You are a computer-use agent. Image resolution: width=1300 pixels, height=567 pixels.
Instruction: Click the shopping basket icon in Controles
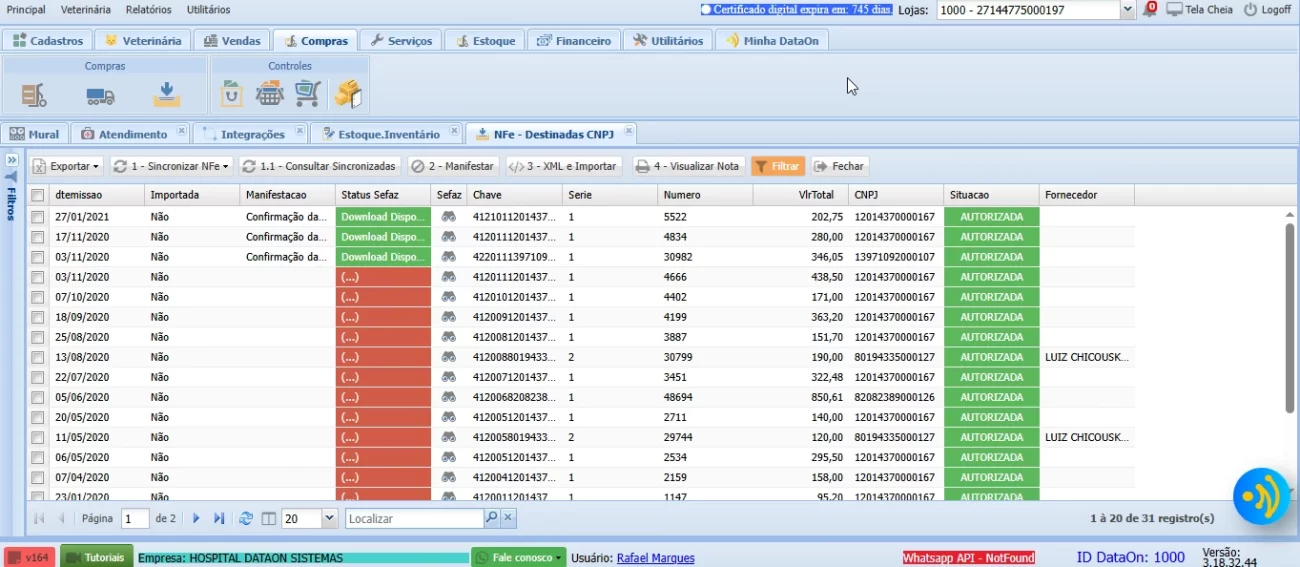point(269,94)
